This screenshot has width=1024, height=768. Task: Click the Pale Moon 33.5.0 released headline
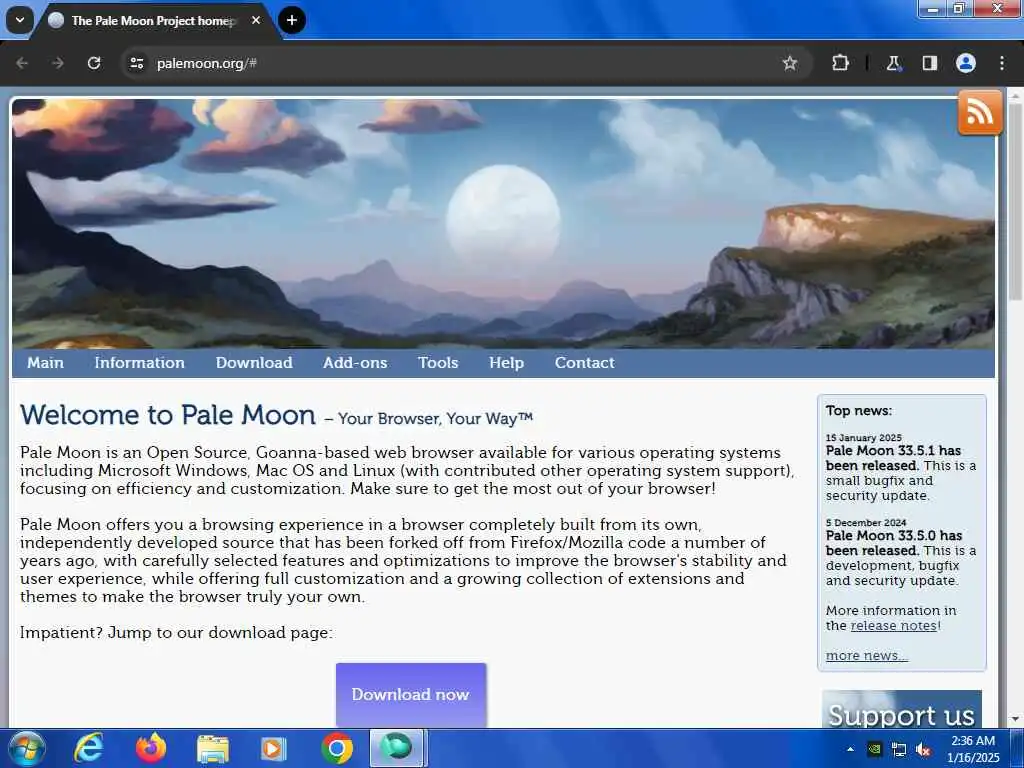point(894,543)
